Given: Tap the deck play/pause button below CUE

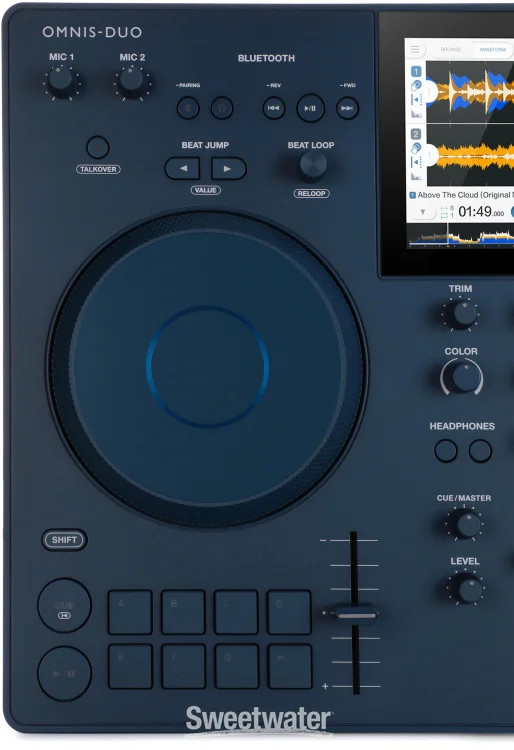Looking at the screenshot, I should point(65,674).
